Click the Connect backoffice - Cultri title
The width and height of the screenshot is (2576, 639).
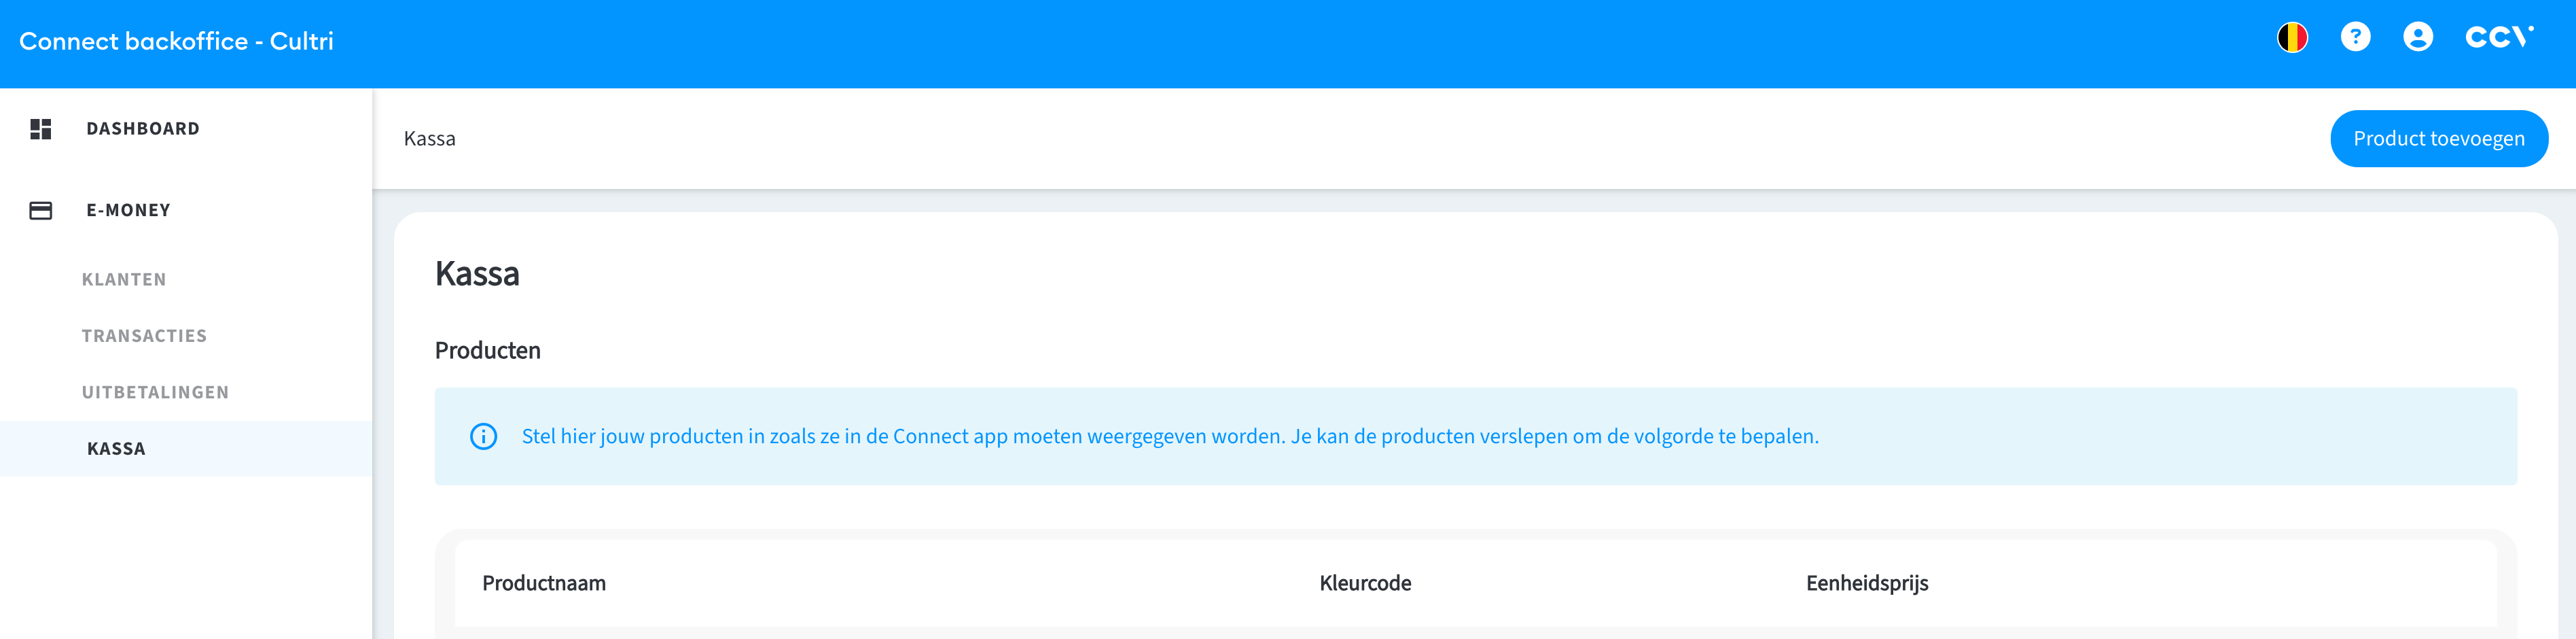tap(176, 41)
